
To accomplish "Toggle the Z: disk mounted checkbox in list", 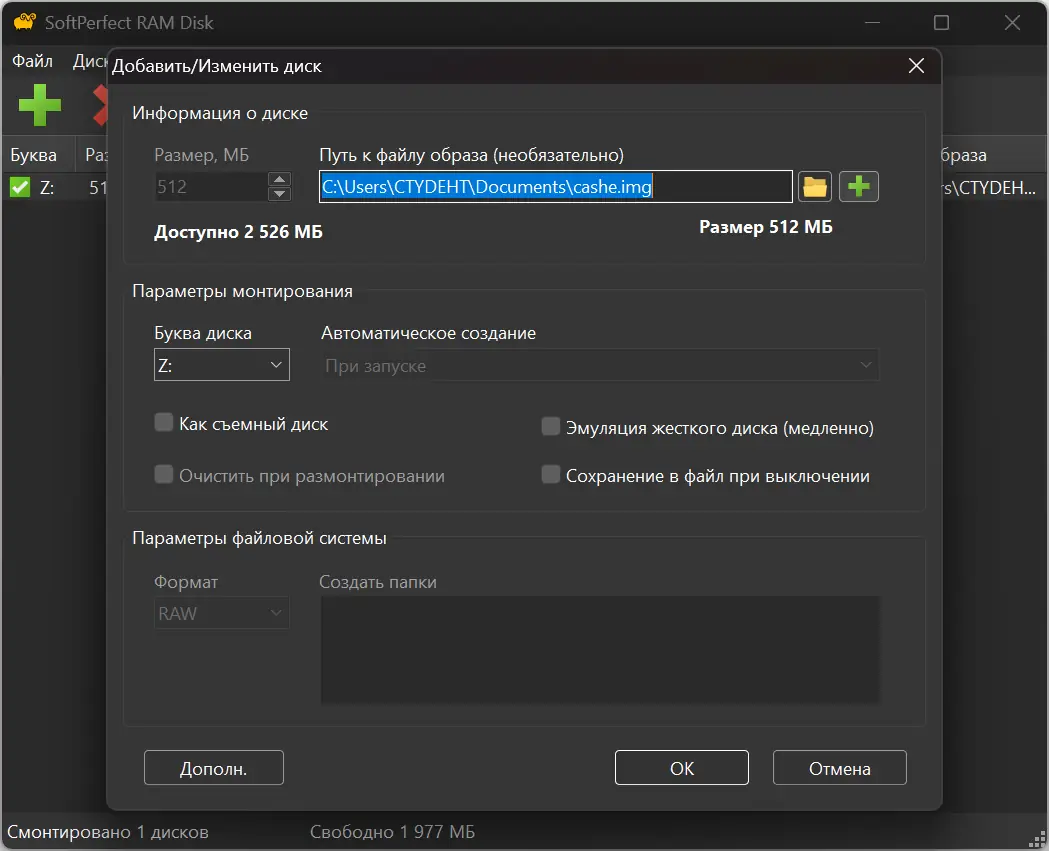I will click(20, 187).
